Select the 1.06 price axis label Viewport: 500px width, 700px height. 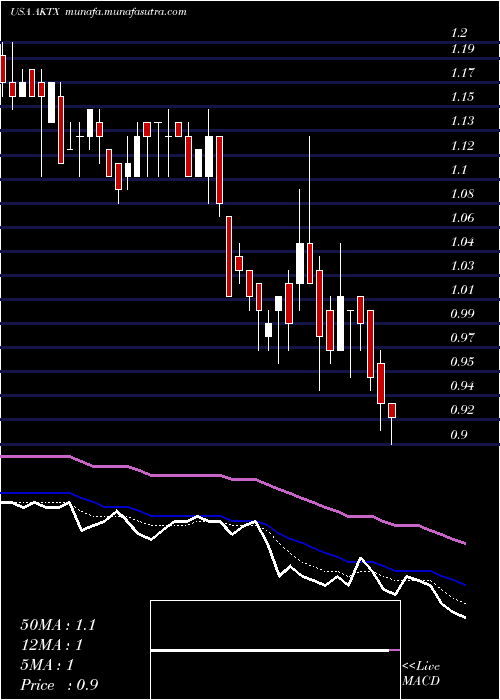click(463, 218)
